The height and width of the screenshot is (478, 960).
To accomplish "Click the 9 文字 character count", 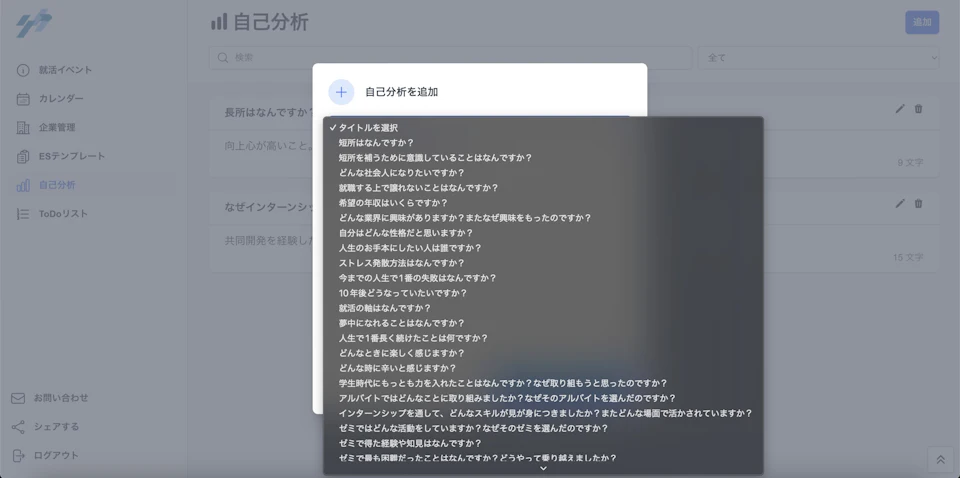I will click(x=910, y=163).
